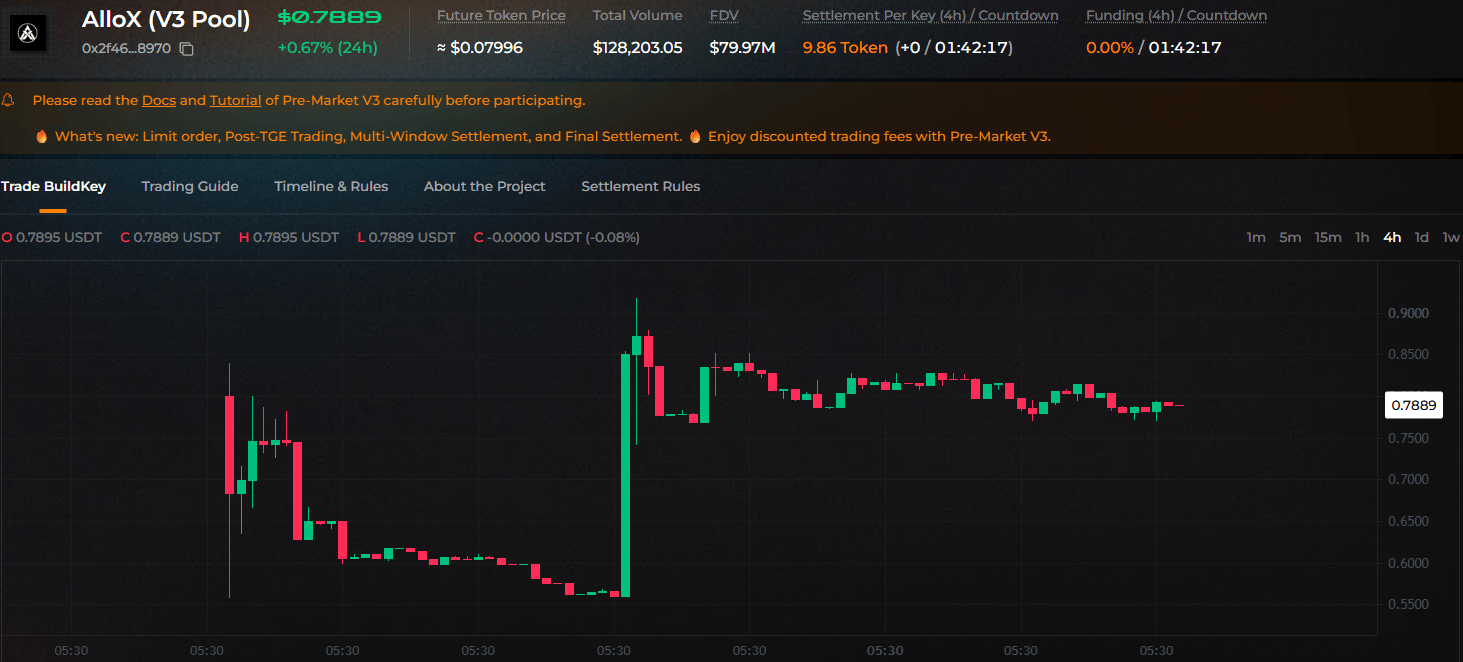Click the Total Volume label
1463x662 pixels.
coord(638,16)
